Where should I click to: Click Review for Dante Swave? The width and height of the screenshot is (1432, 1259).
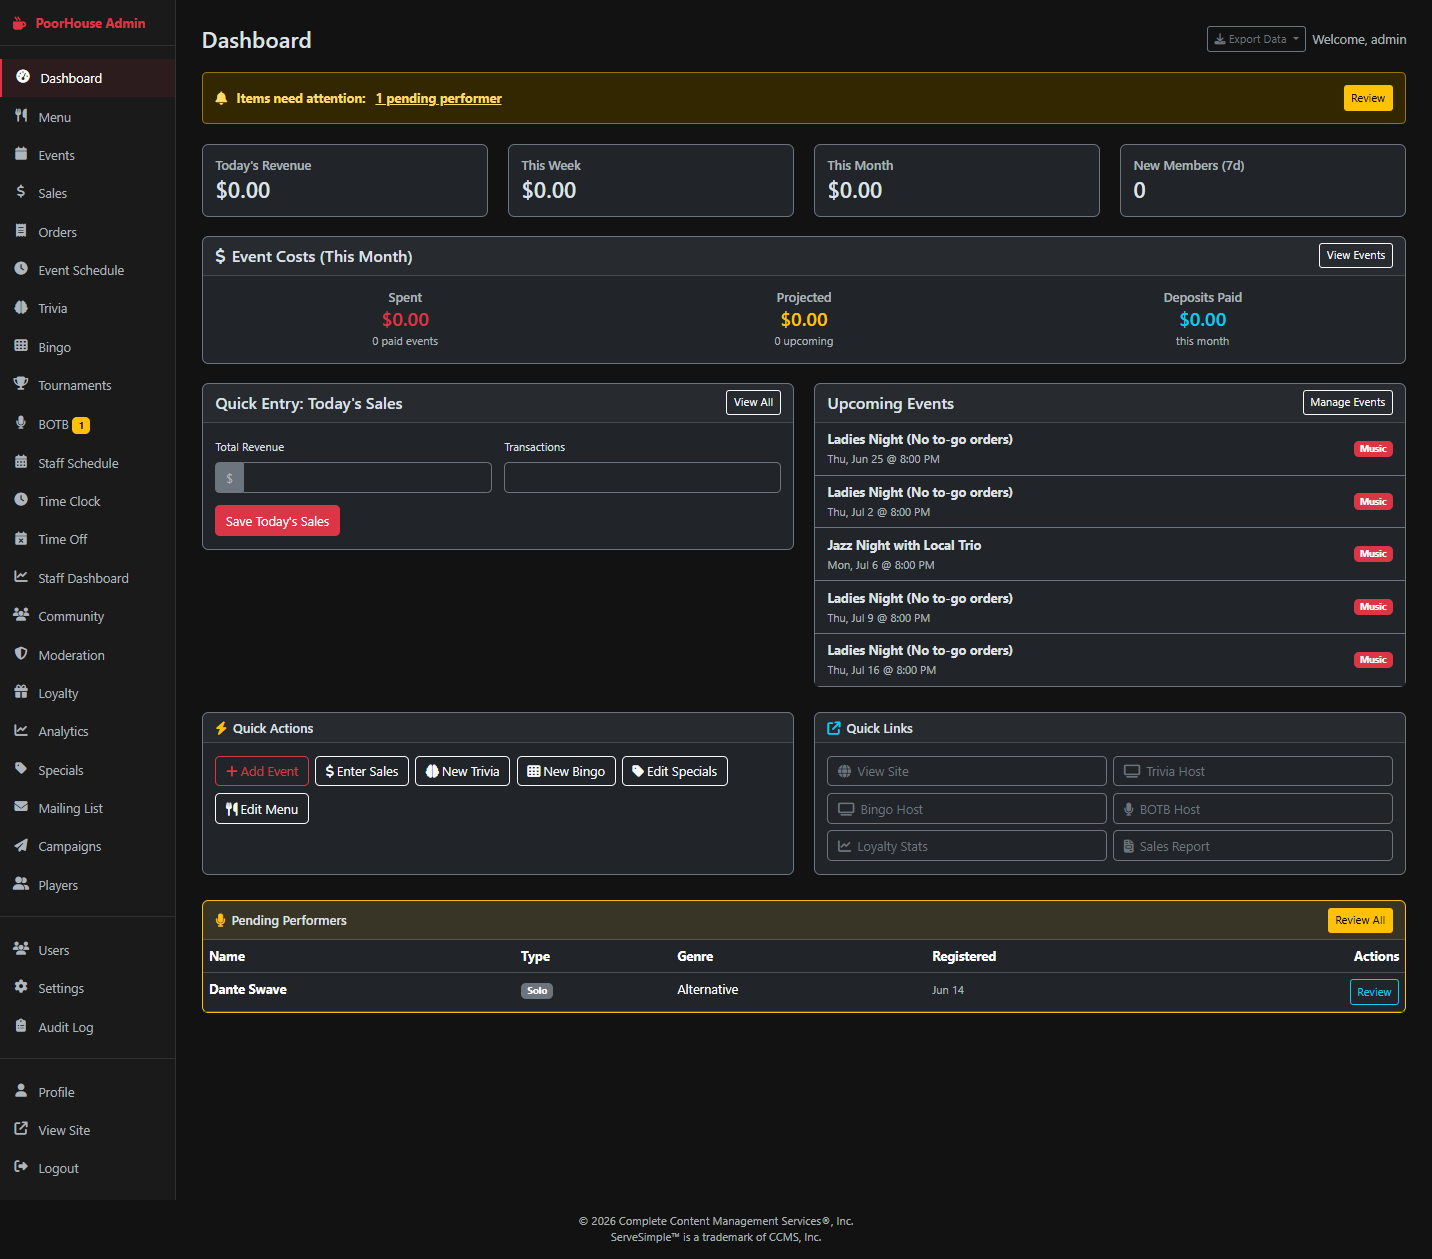tap(1374, 992)
